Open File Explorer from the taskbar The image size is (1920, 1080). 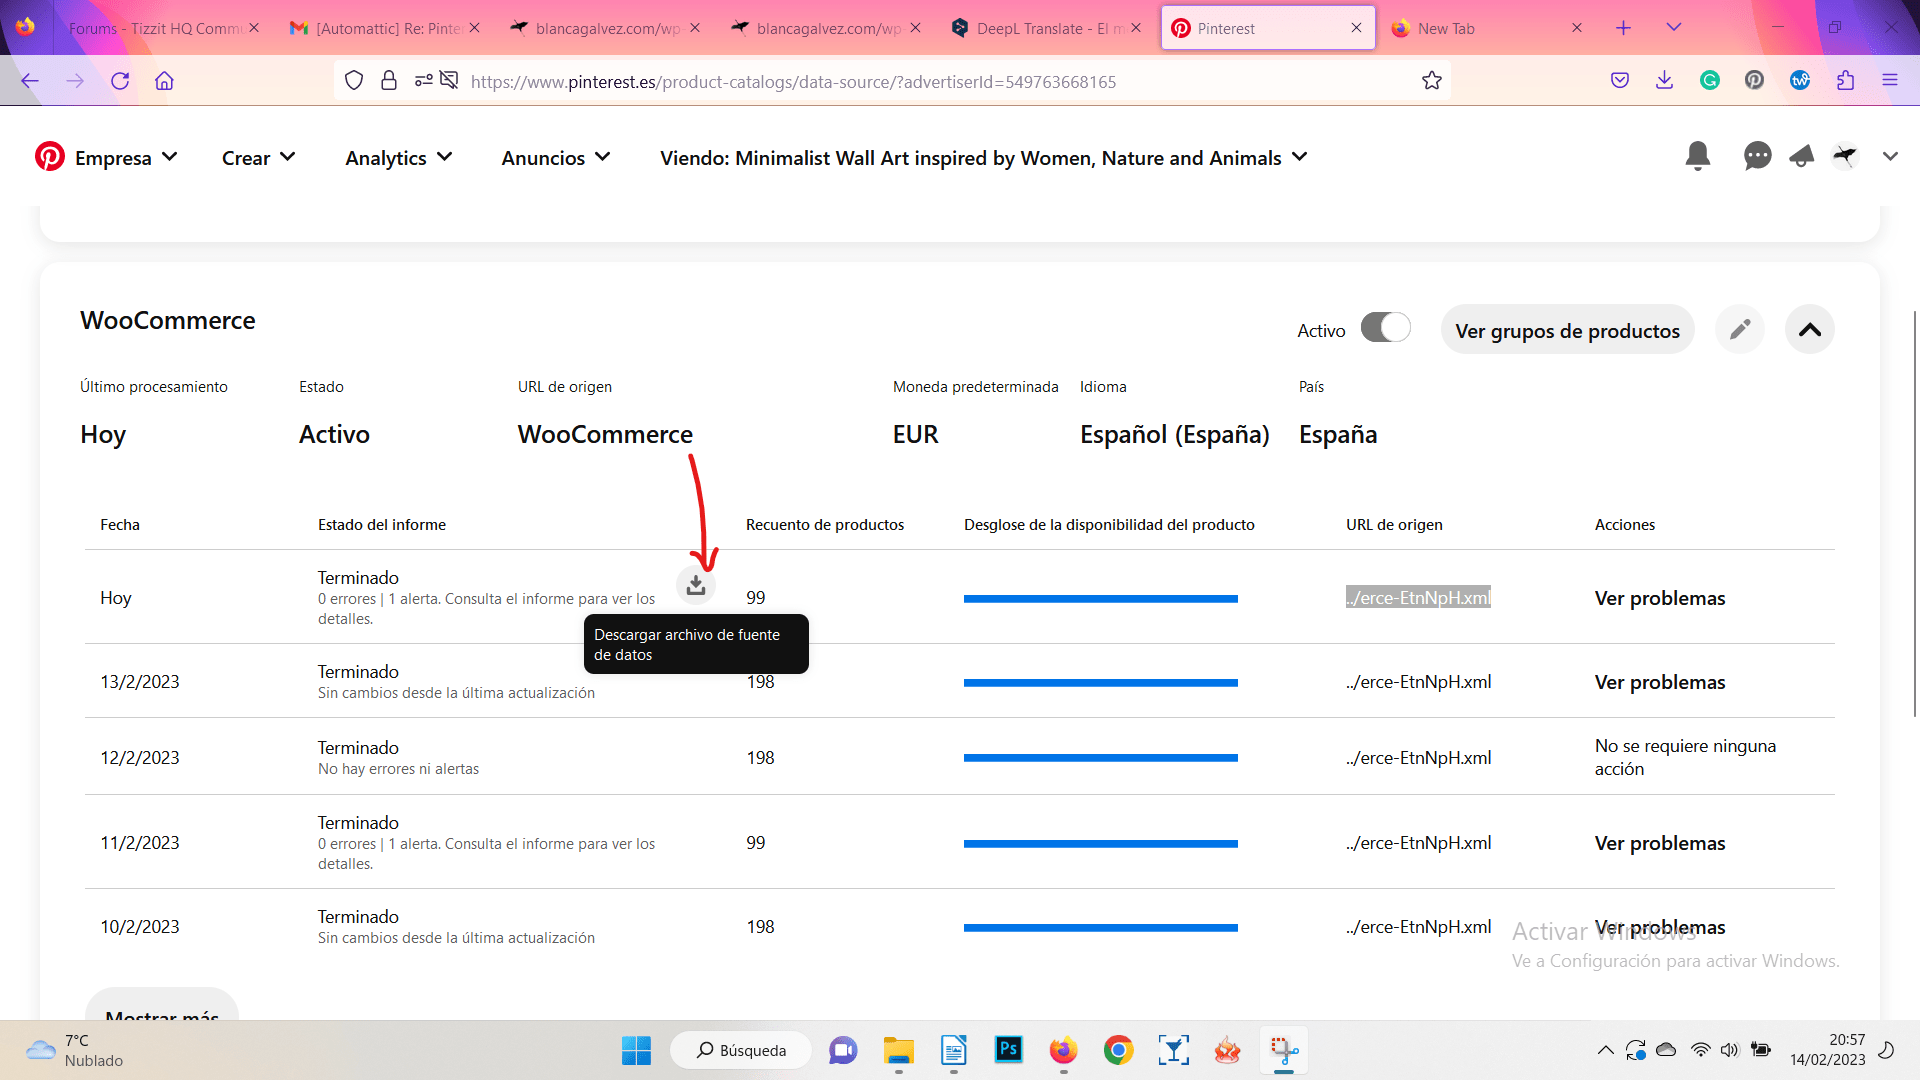pos(898,1050)
